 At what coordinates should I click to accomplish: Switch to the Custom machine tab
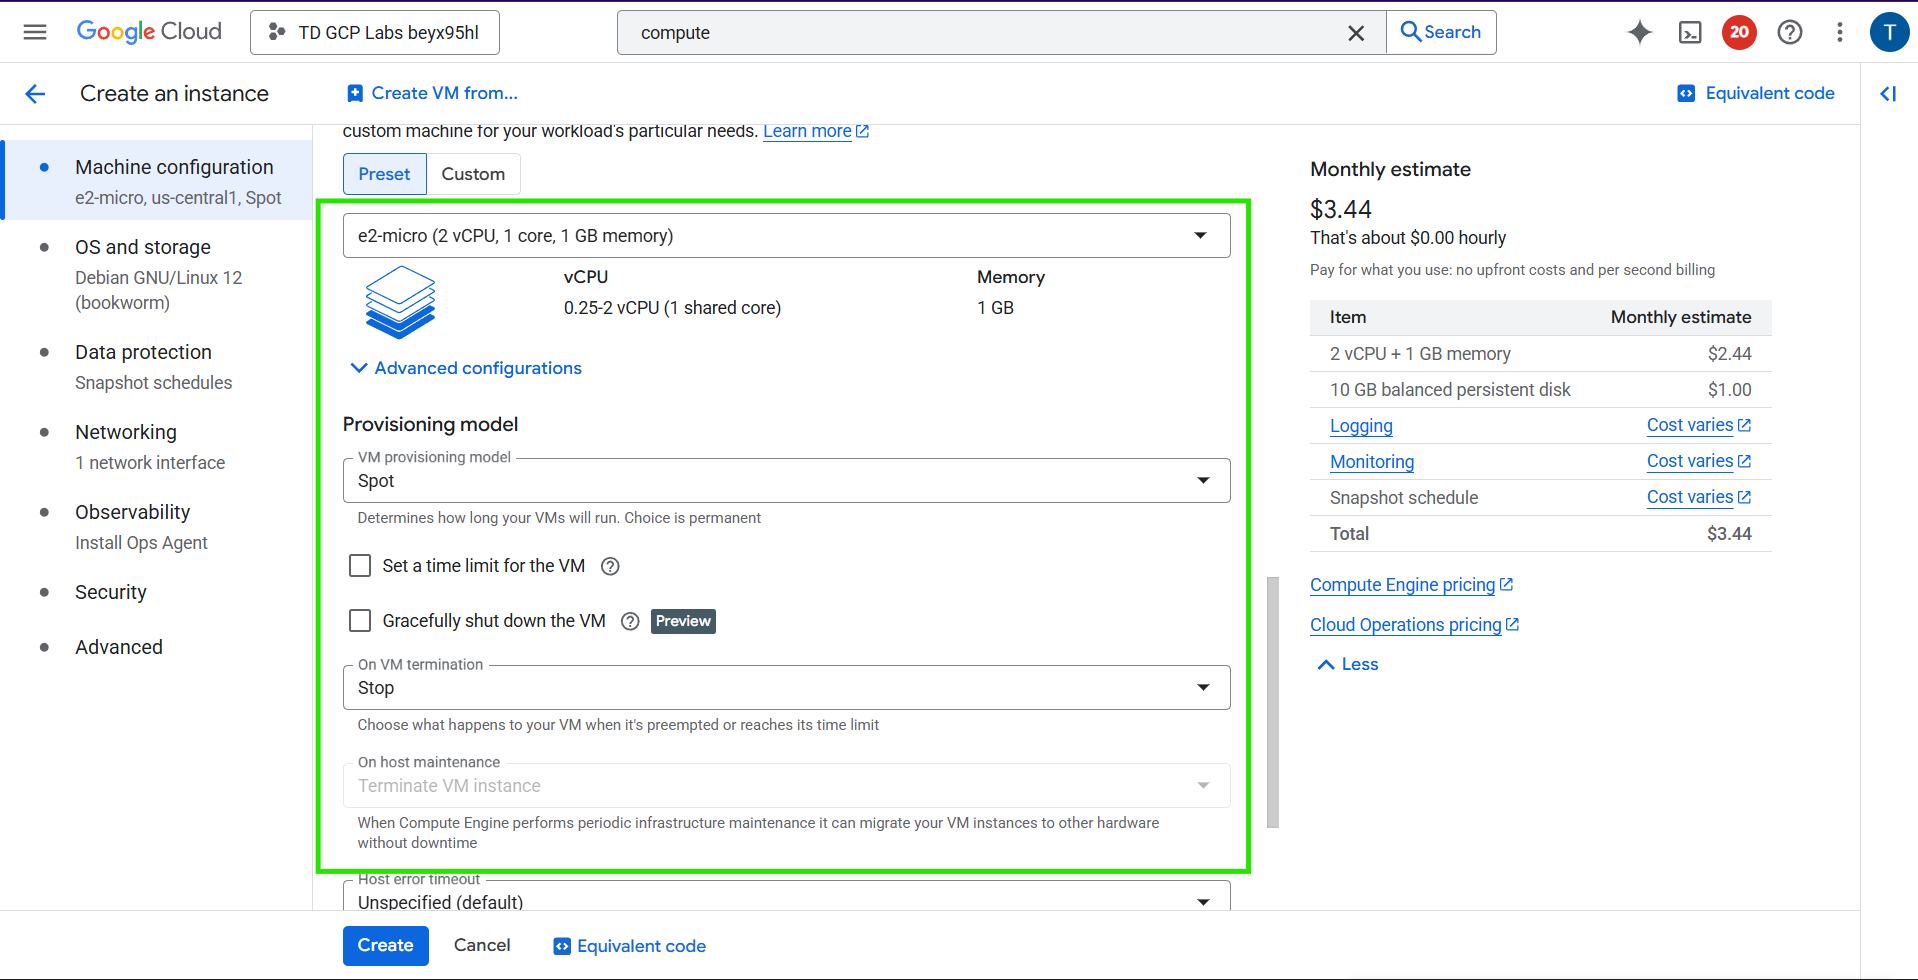(473, 174)
